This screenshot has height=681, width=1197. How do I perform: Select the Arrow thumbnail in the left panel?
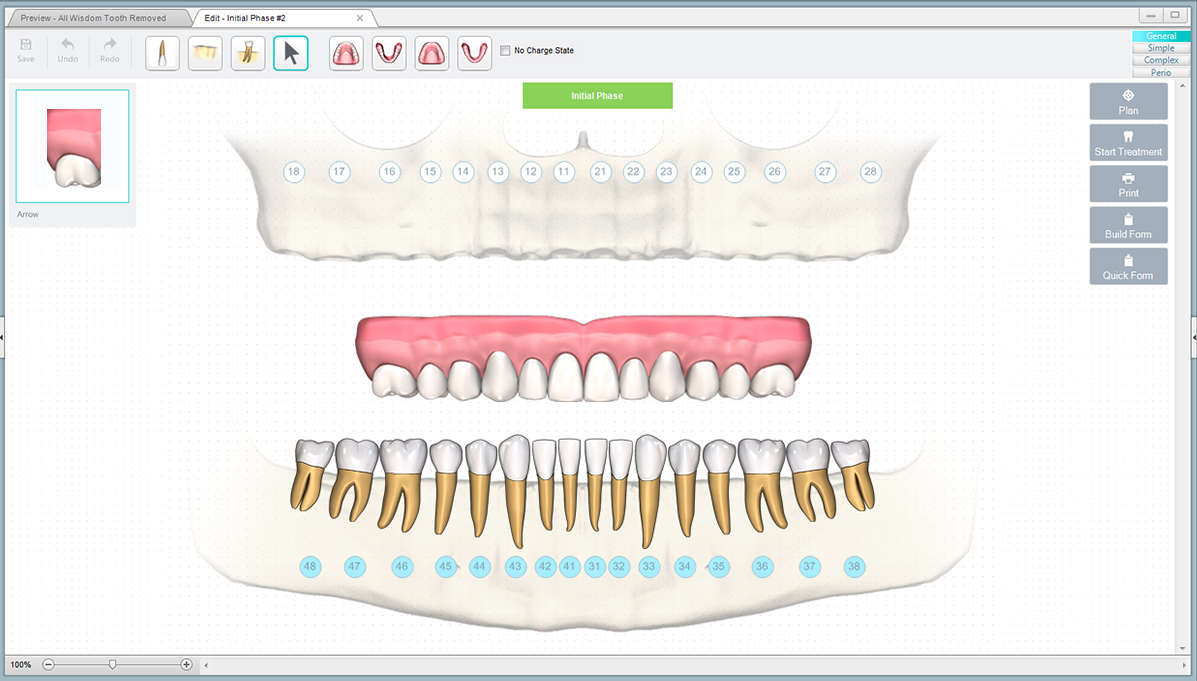72,146
